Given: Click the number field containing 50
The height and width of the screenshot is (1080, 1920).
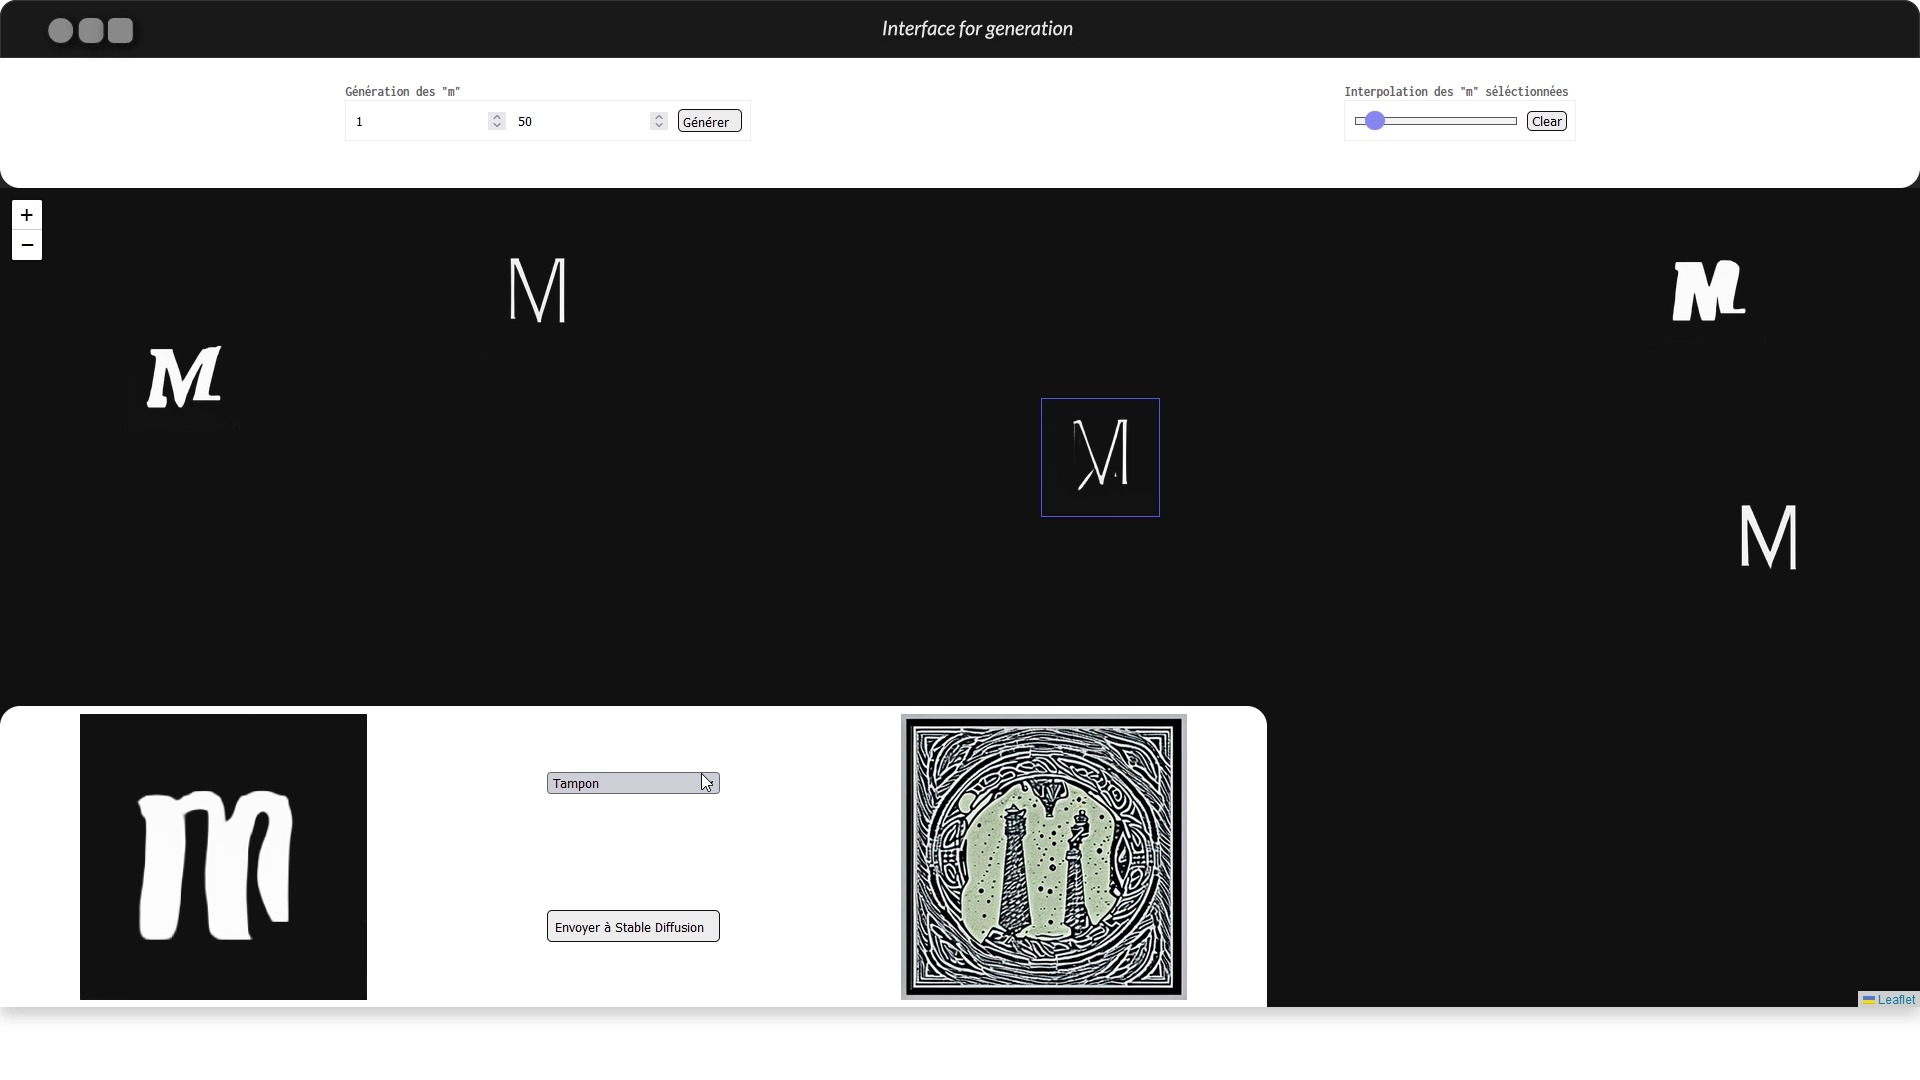Looking at the screenshot, I should 577,121.
